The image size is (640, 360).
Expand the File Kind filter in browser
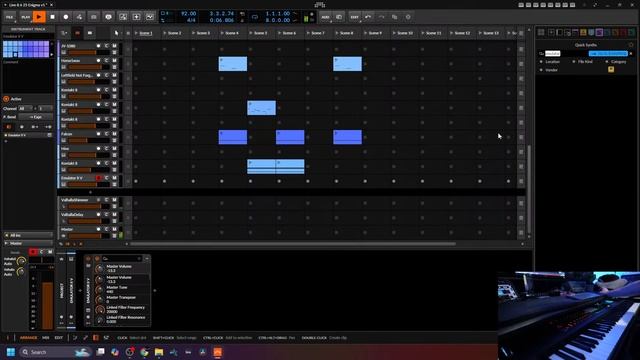582,62
